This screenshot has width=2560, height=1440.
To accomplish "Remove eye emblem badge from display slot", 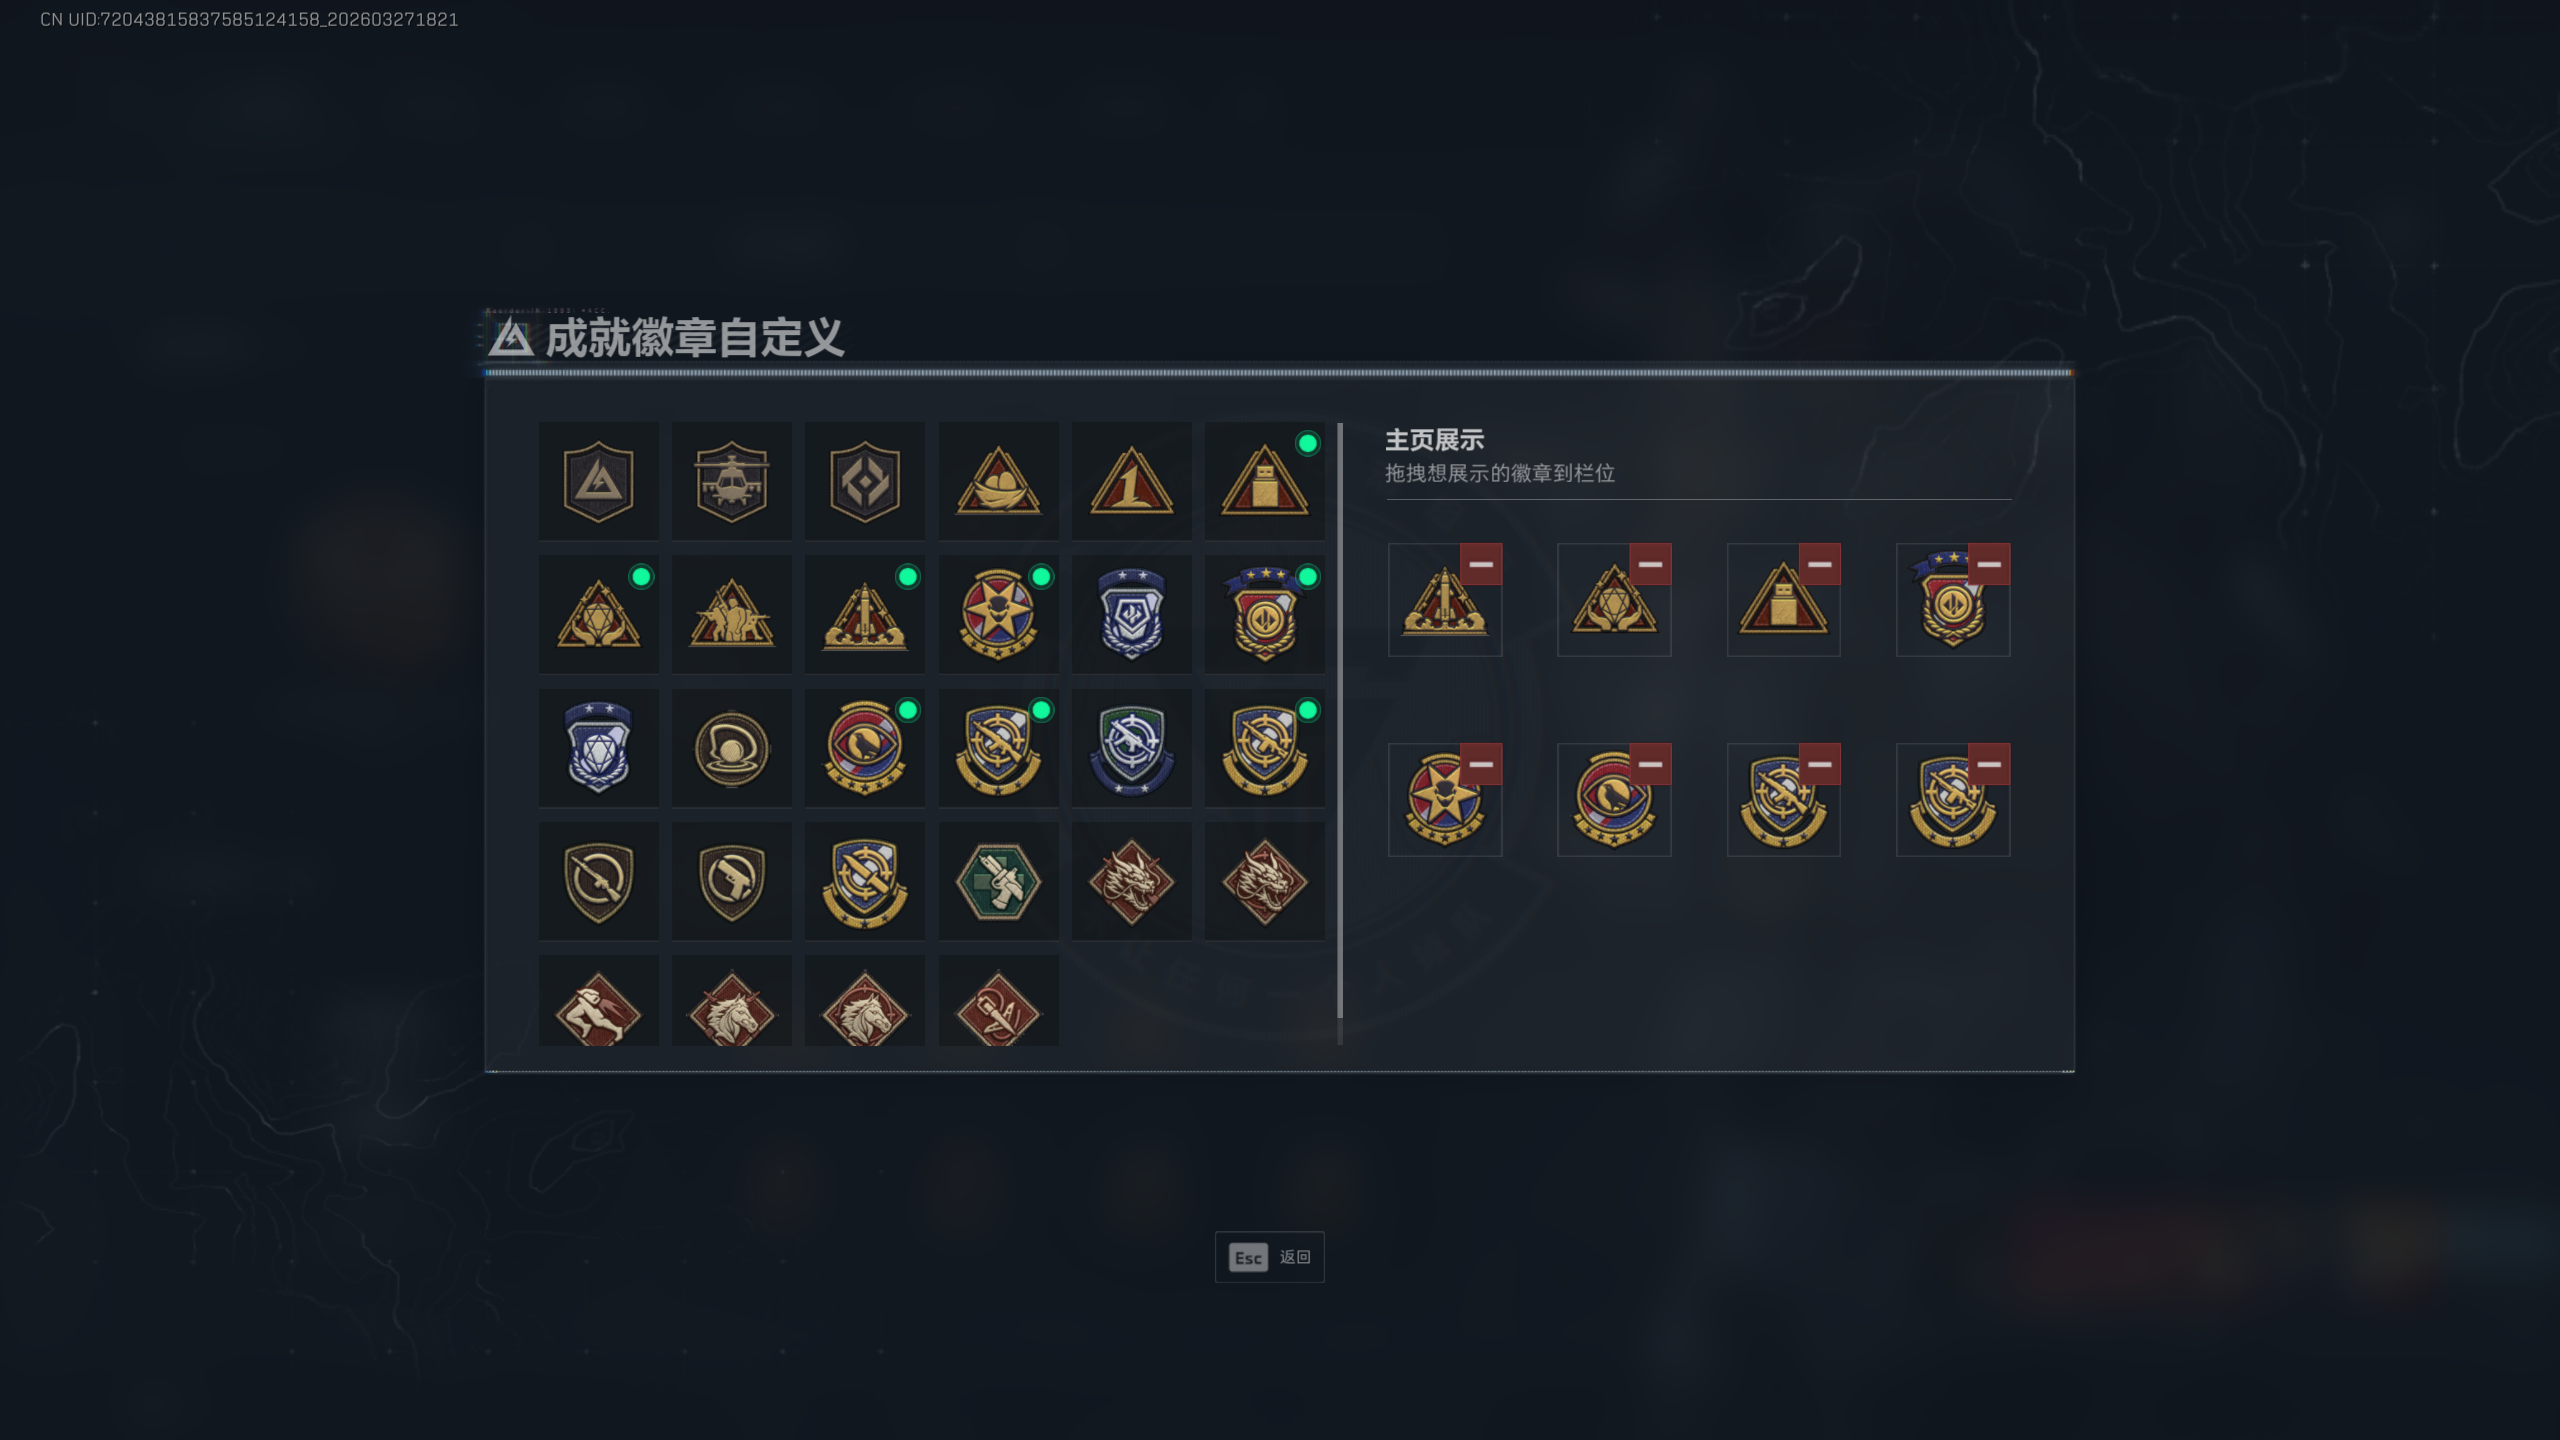I will tap(1650, 765).
